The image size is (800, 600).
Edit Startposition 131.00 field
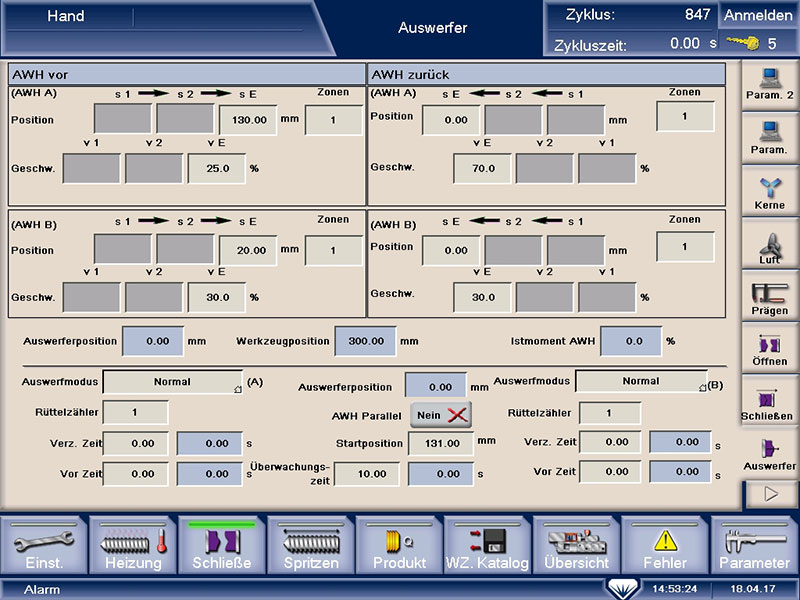441,443
